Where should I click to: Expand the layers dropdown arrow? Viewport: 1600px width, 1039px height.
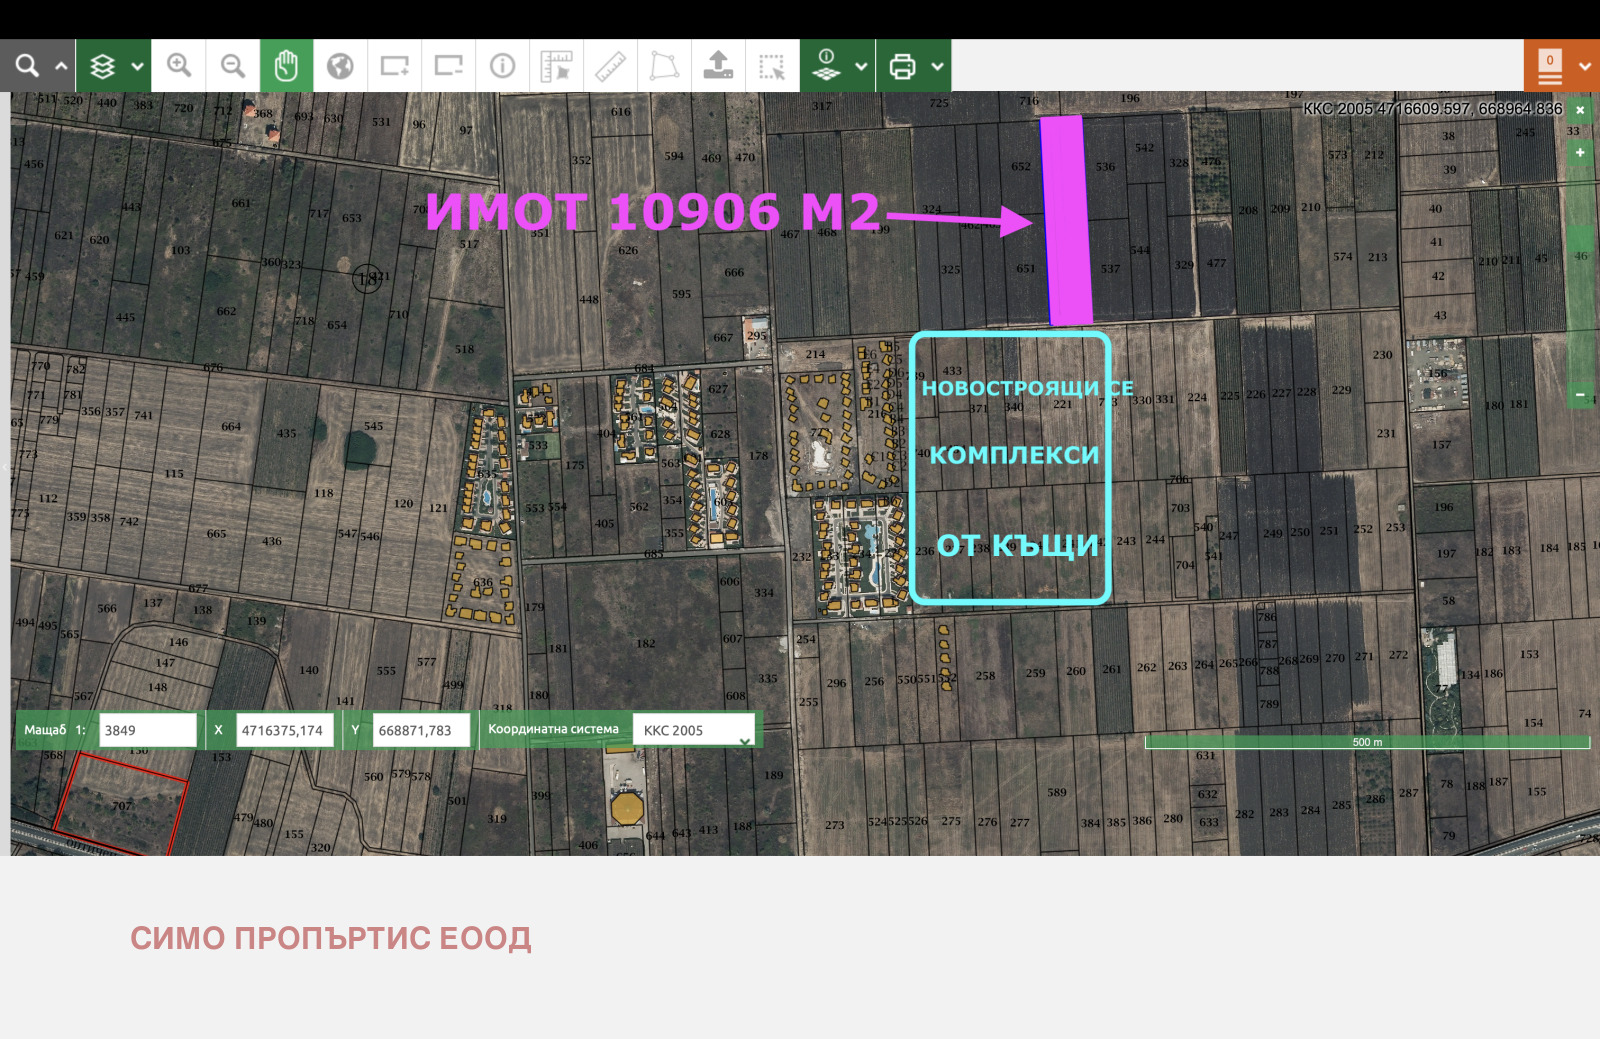[137, 66]
